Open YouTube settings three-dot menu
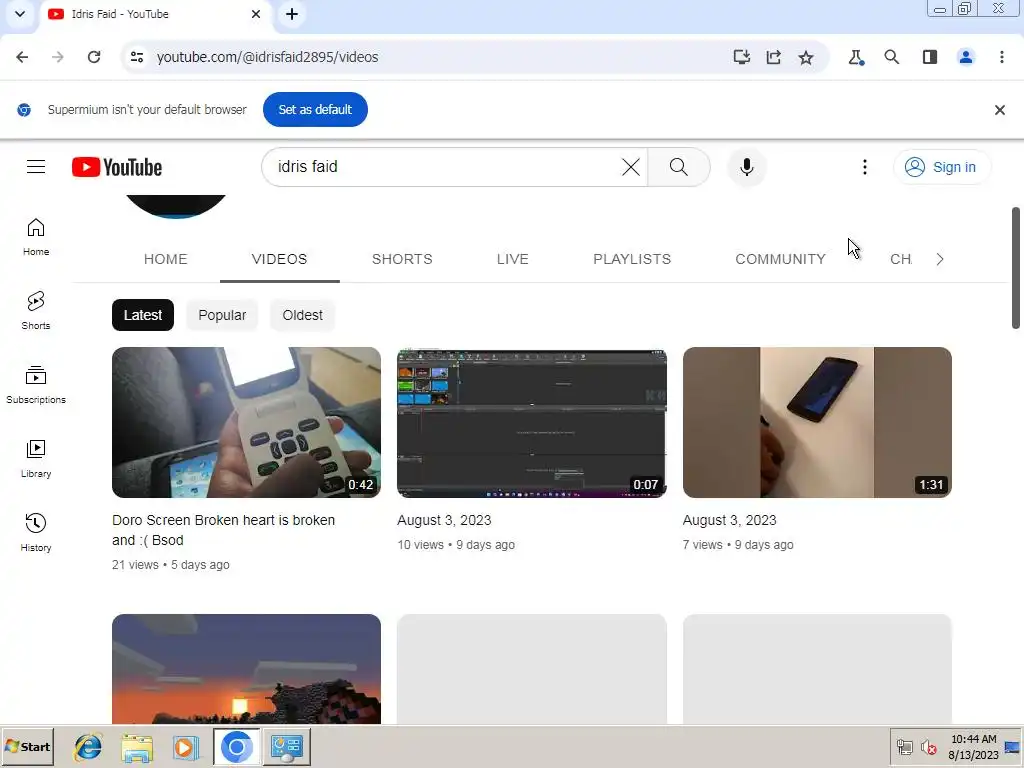The height and width of the screenshot is (768, 1024). [865, 167]
